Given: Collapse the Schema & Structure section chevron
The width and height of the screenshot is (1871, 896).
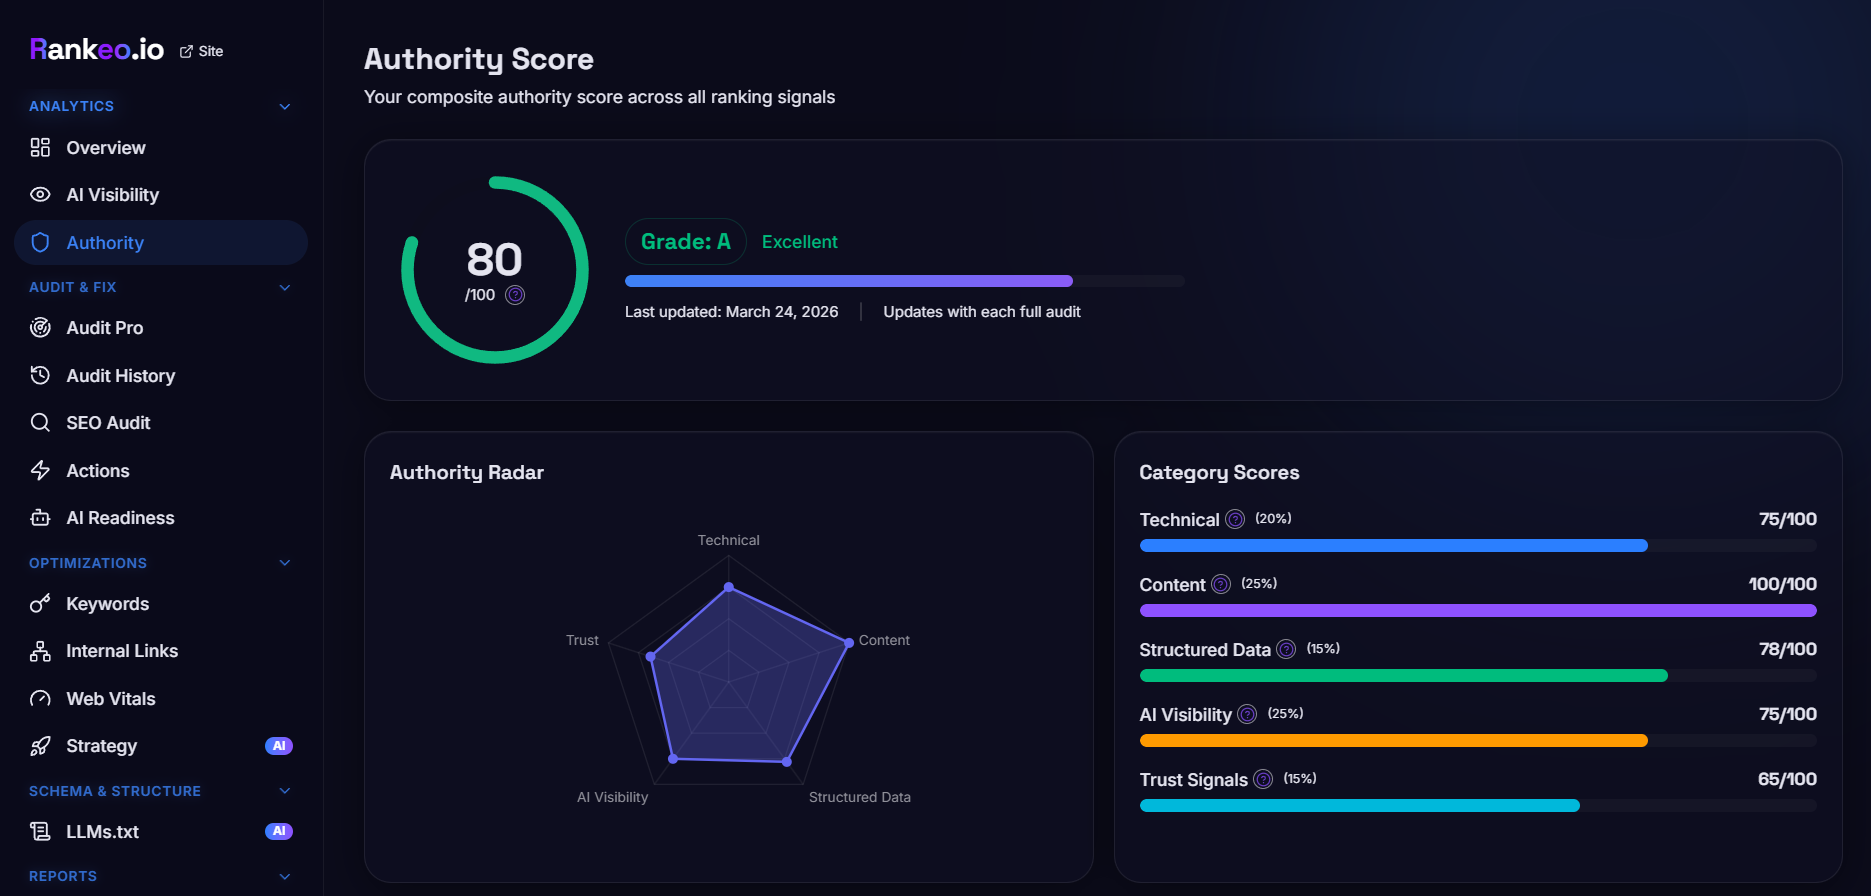Looking at the screenshot, I should click(285, 791).
